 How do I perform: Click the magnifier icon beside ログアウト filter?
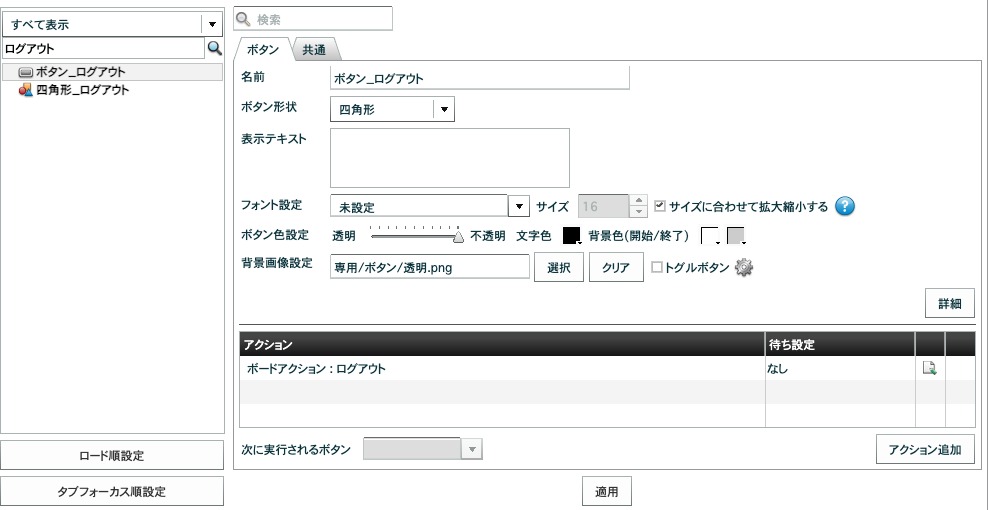coord(215,48)
